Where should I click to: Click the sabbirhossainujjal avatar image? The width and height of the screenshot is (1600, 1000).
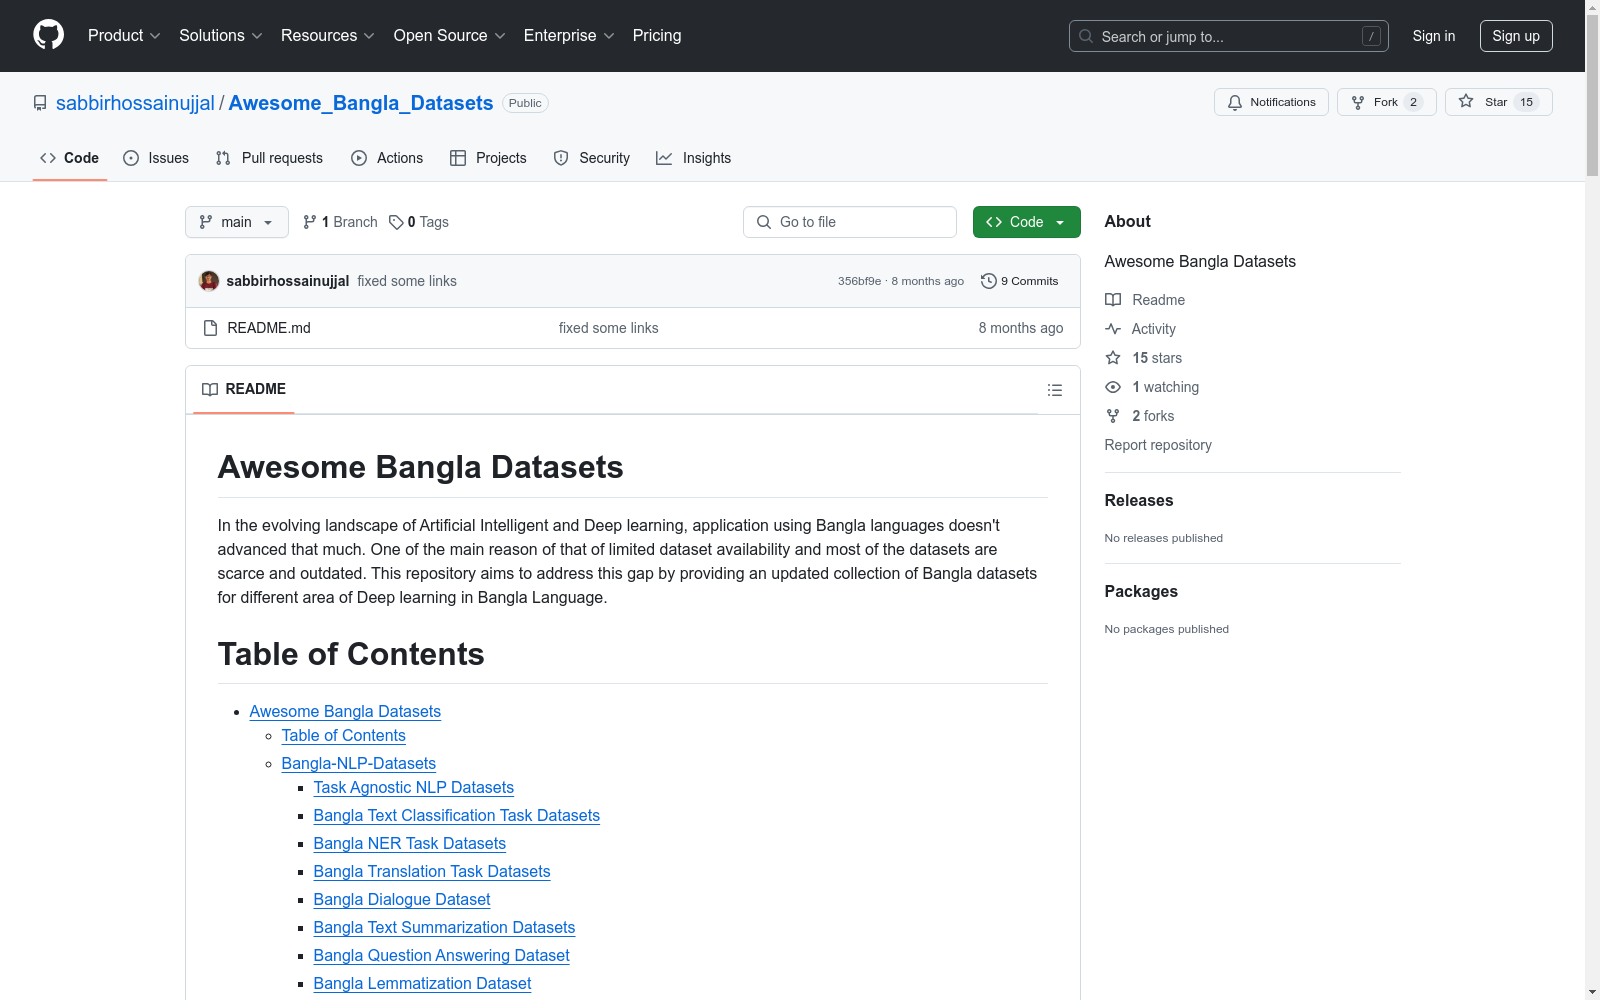209,281
